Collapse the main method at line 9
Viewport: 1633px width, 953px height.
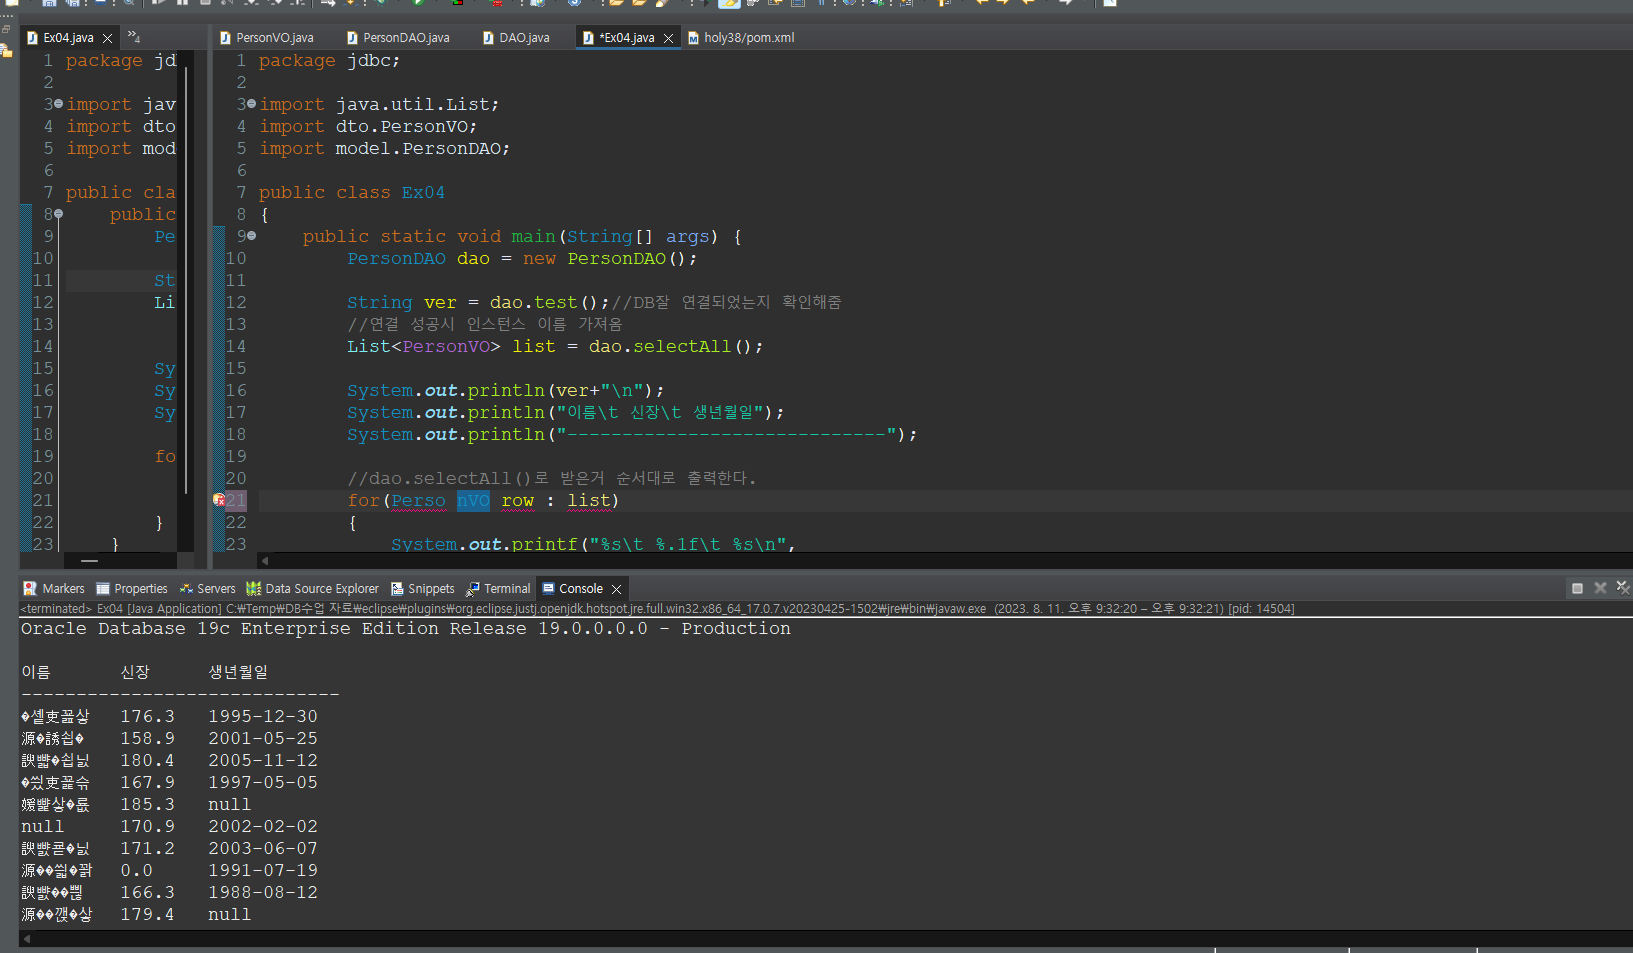click(x=251, y=236)
